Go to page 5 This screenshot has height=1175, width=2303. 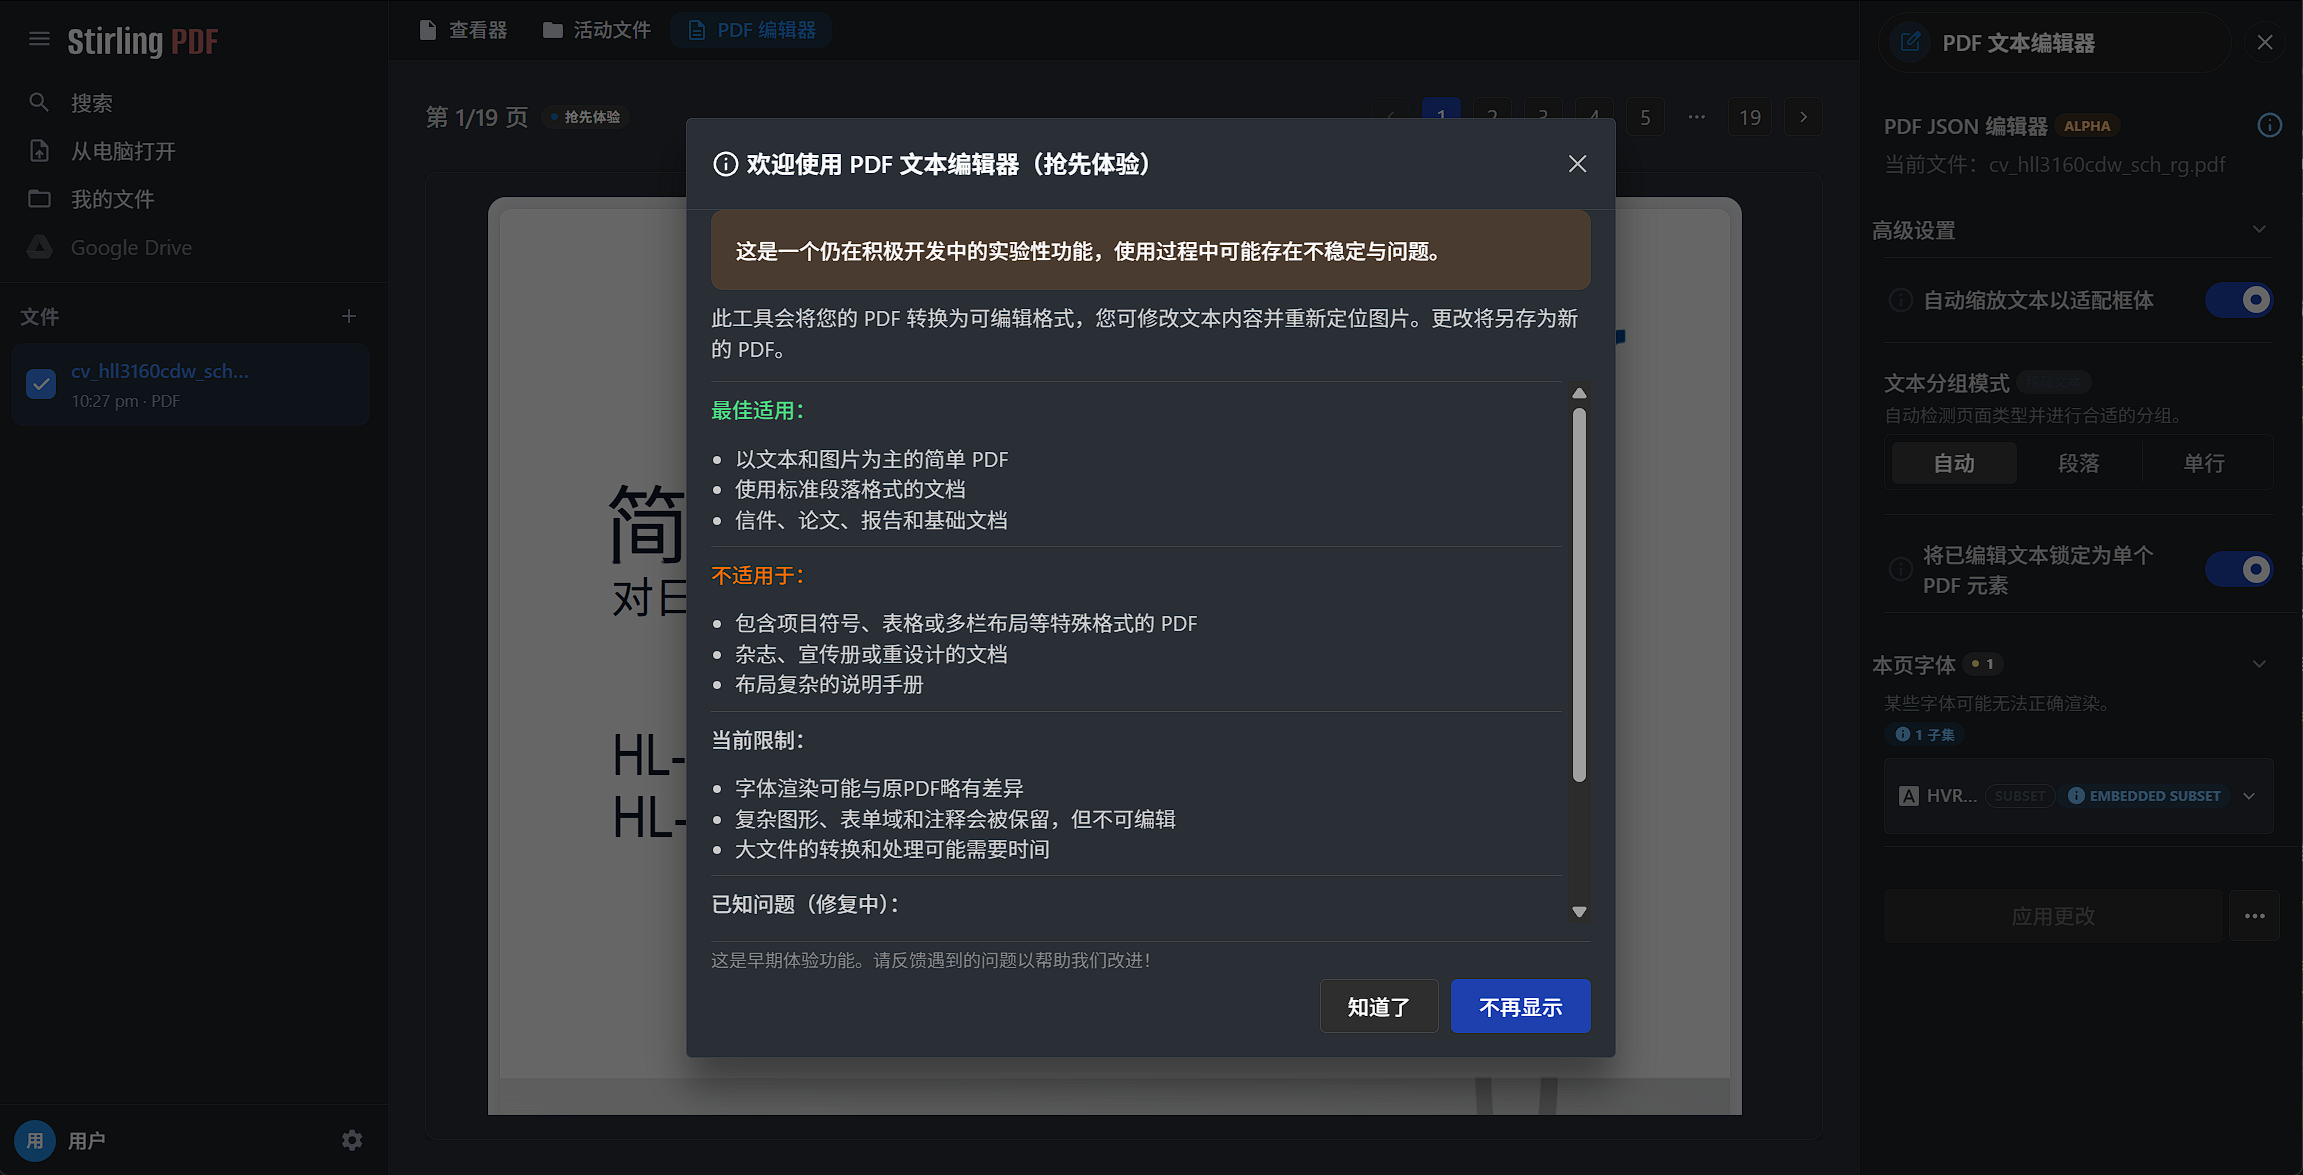pyautogui.click(x=1645, y=117)
